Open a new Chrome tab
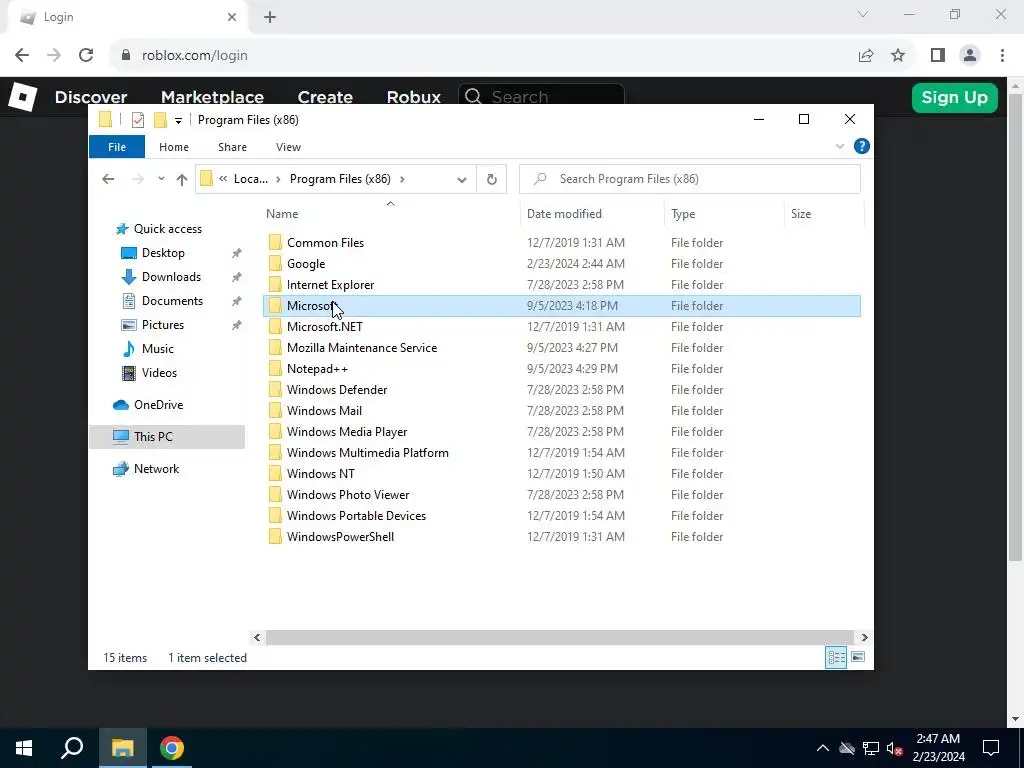The image size is (1024, 768). [270, 17]
